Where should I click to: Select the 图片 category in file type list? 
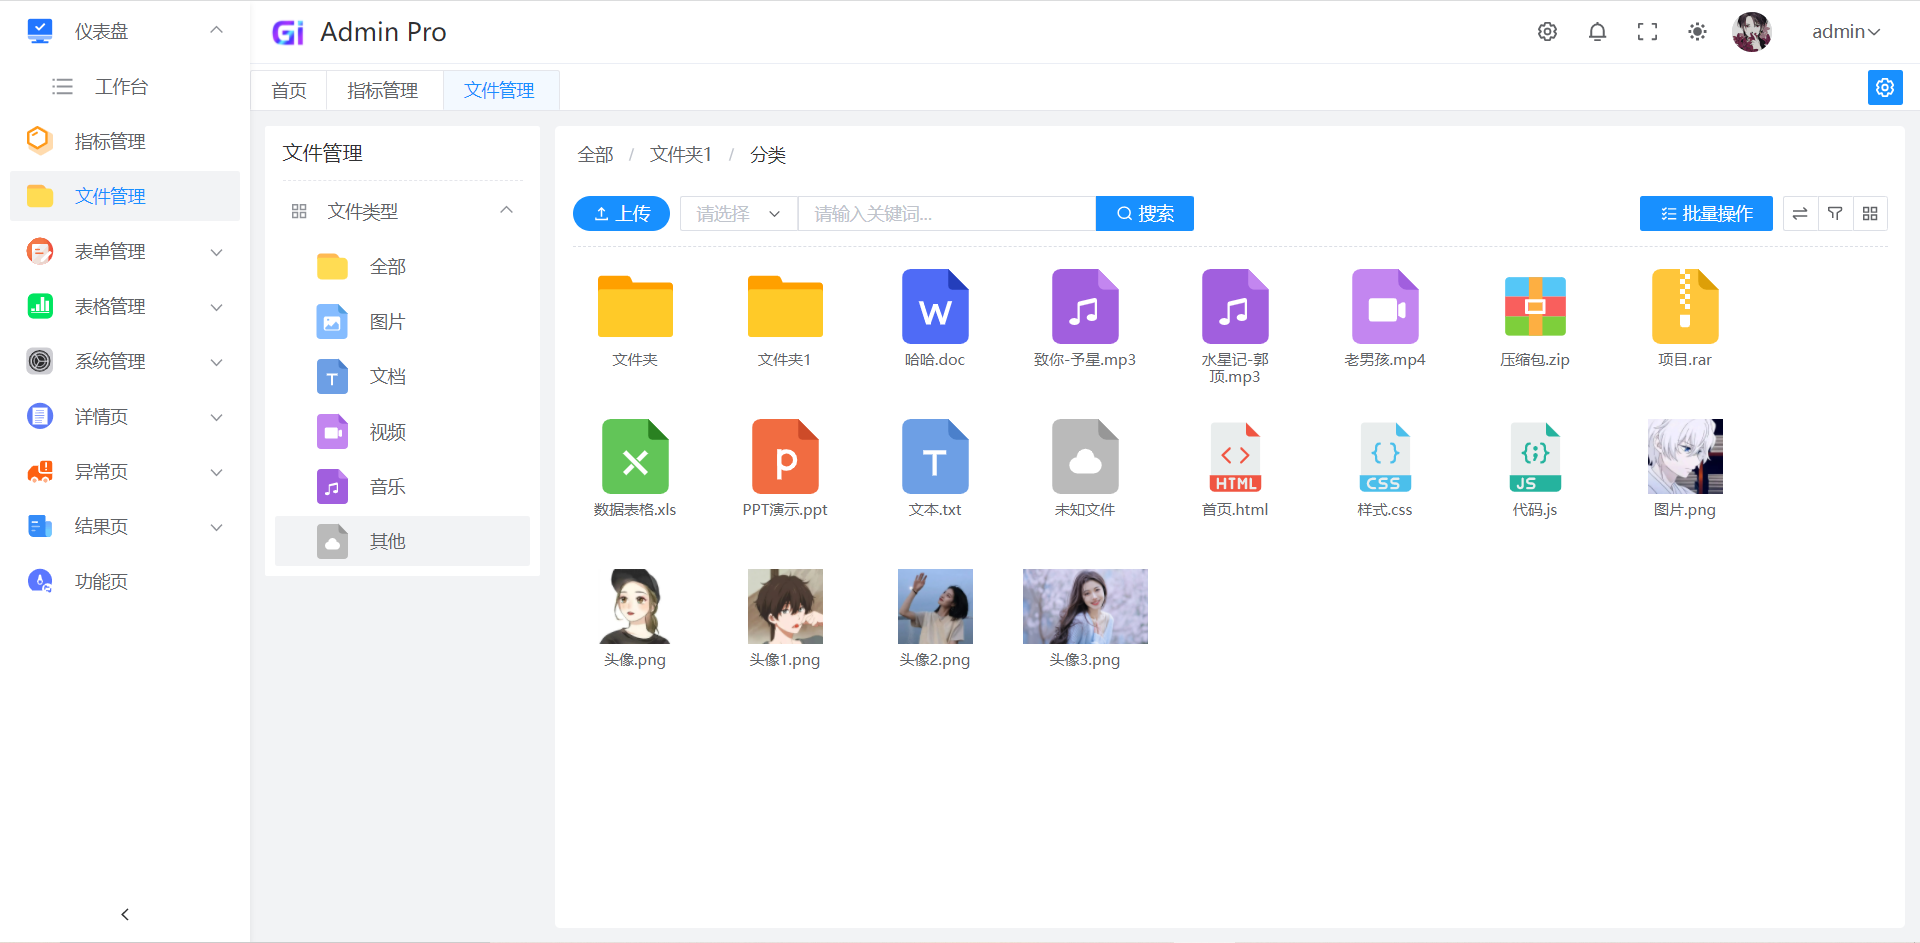(388, 321)
